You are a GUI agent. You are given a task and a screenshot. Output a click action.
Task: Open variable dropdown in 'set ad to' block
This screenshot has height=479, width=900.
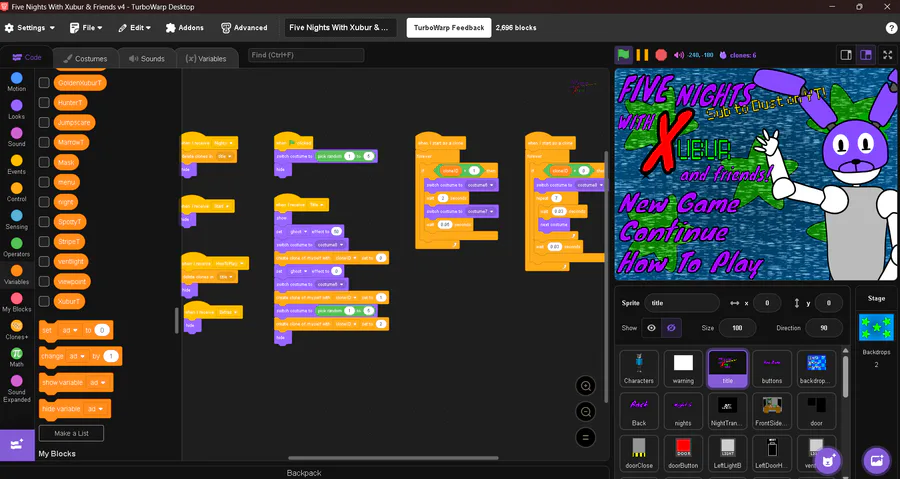point(70,330)
